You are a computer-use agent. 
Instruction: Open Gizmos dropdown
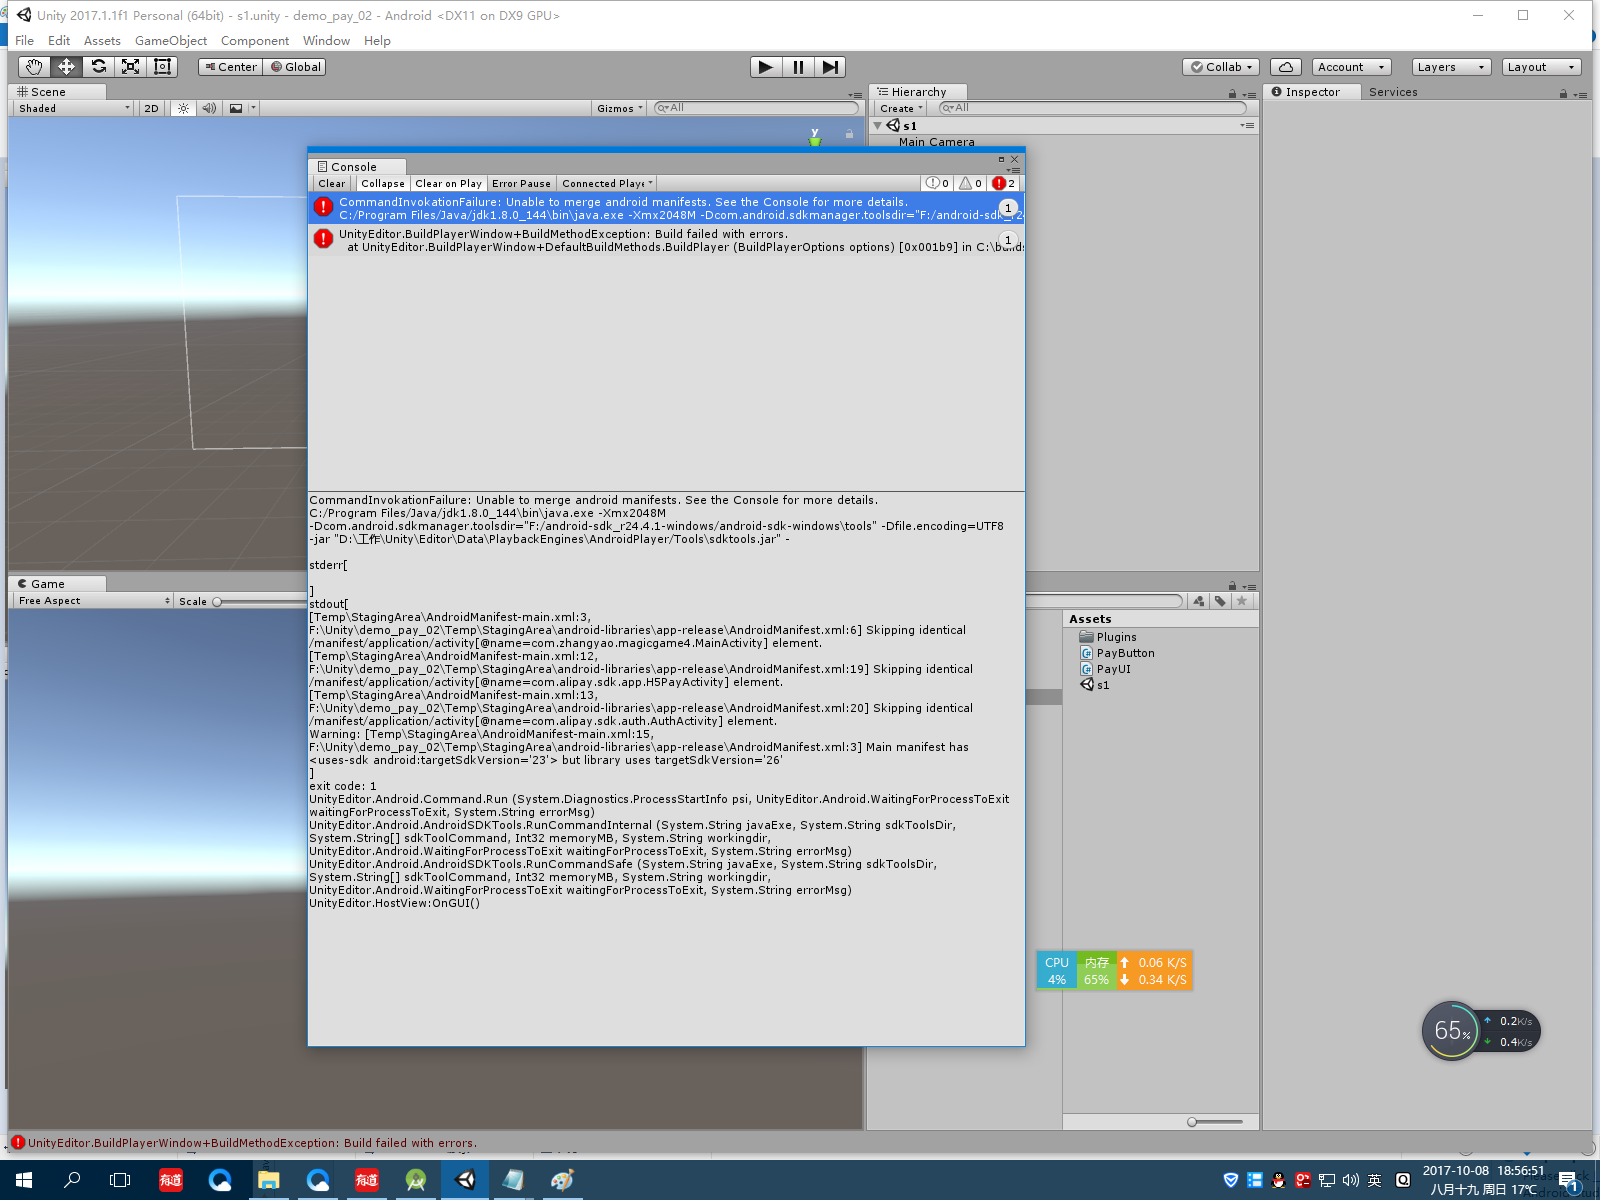coord(620,108)
